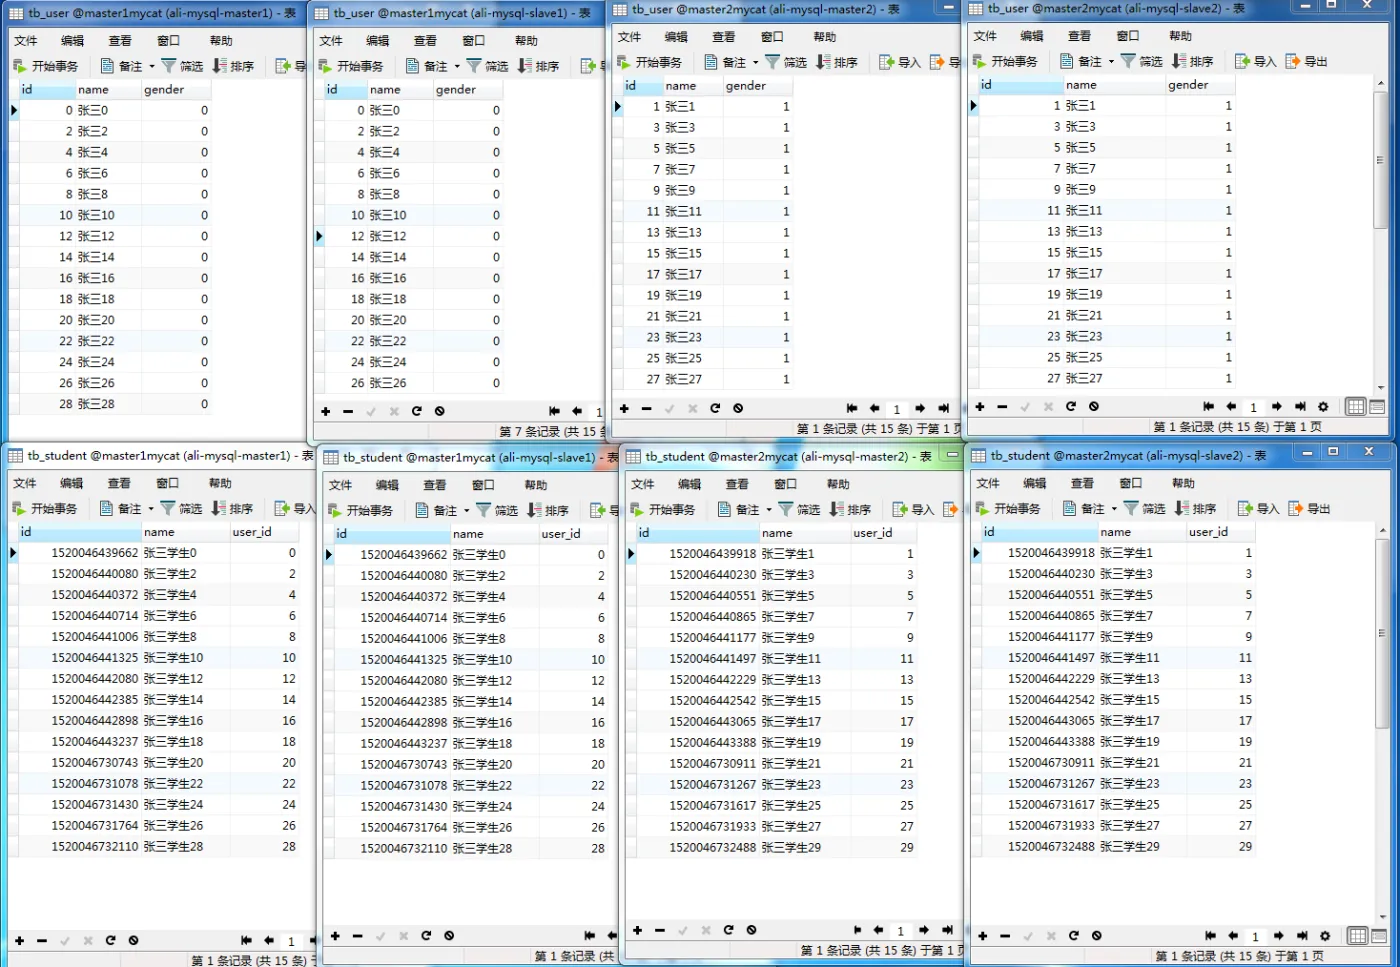Refresh data in tb_user ali-mysql-slave2 window

pyautogui.click(x=1070, y=407)
